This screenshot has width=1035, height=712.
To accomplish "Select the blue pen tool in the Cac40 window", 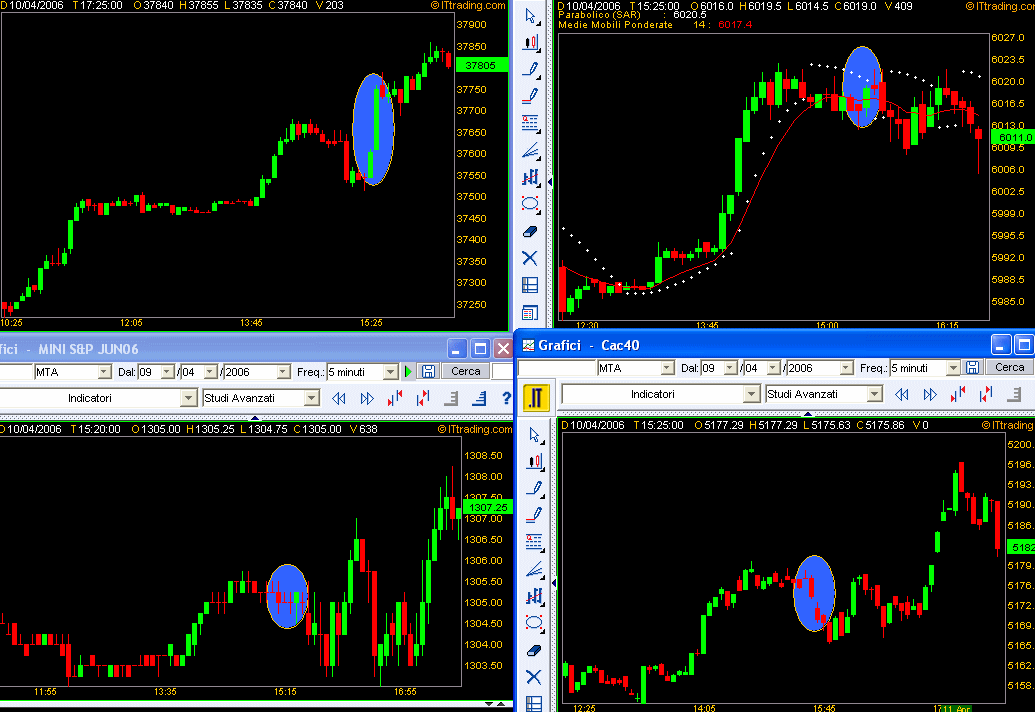I will 534,489.
